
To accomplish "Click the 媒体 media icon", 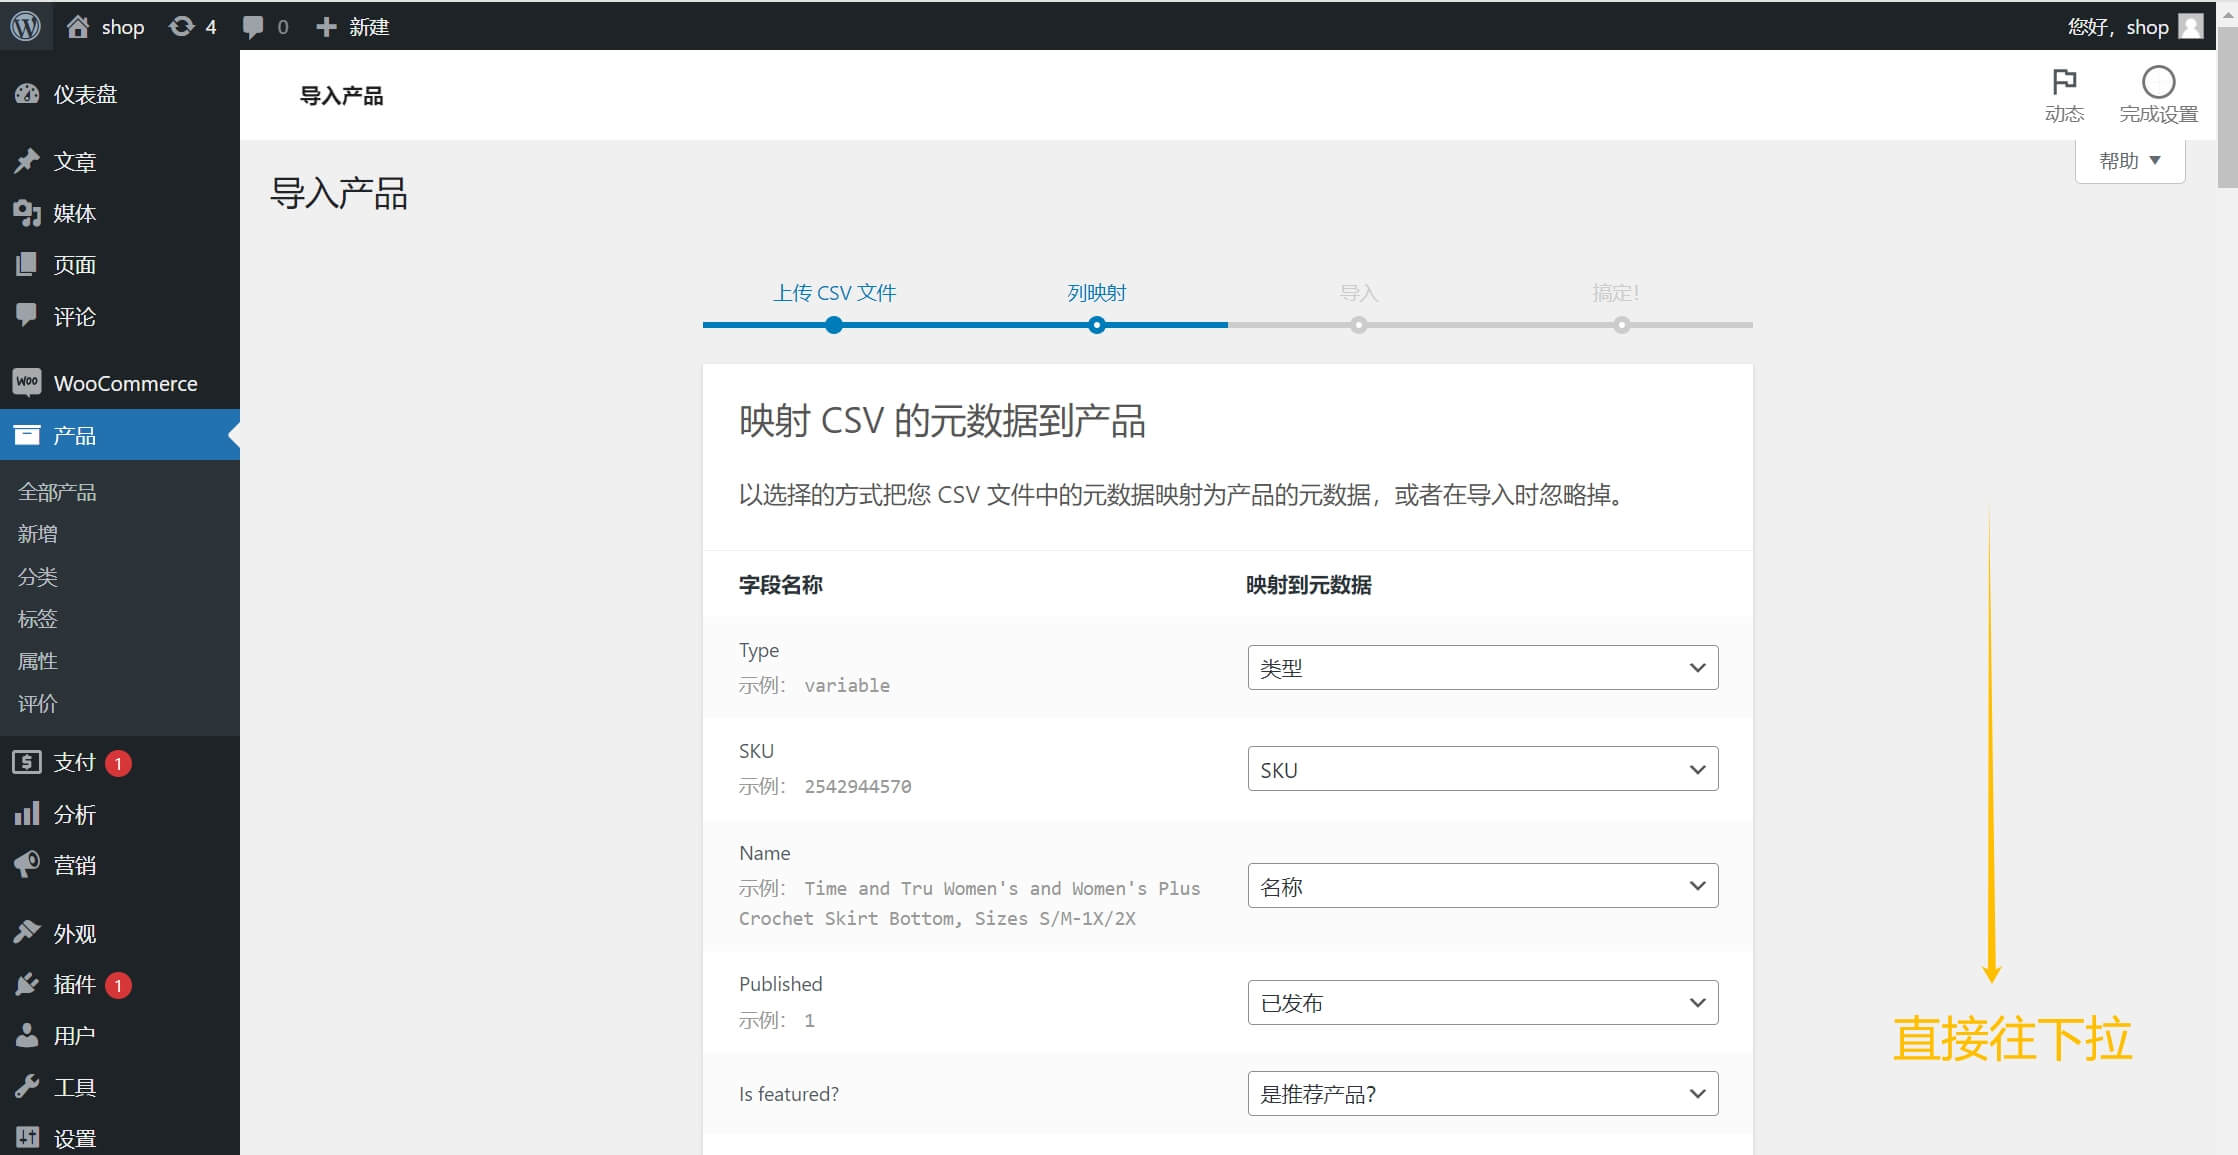I will (27, 213).
